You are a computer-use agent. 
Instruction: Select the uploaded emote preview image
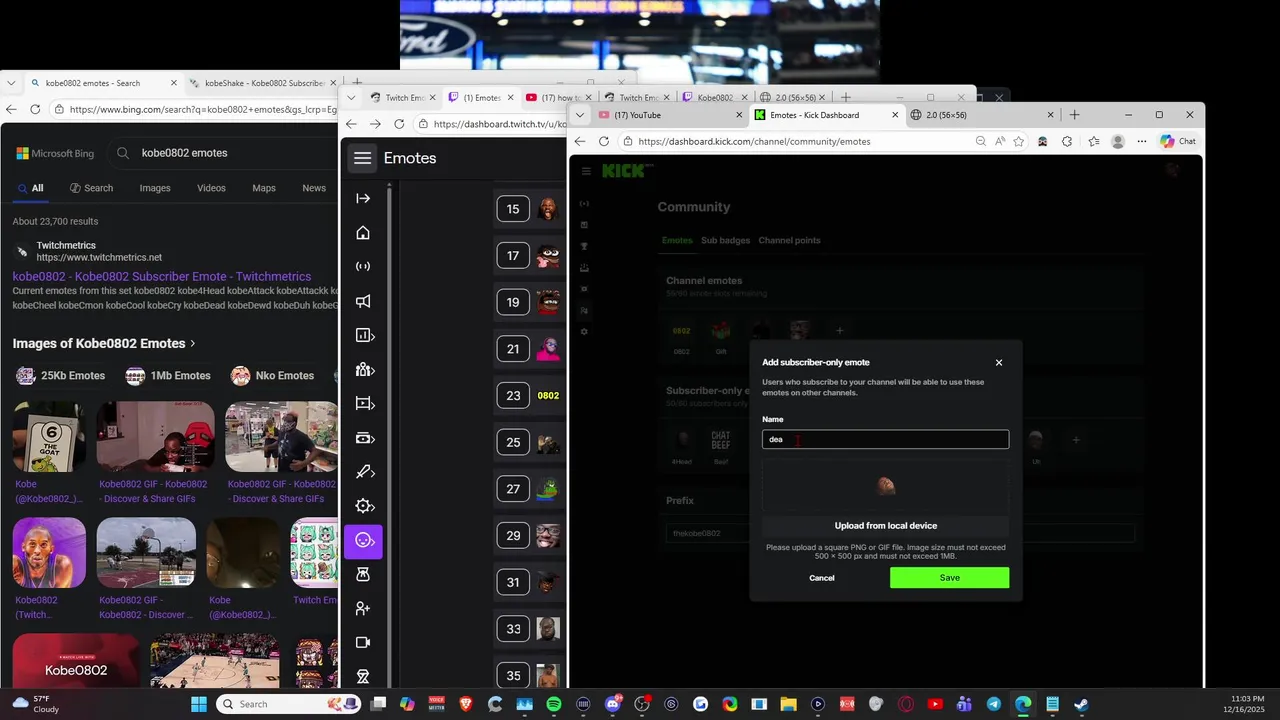coord(886,486)
